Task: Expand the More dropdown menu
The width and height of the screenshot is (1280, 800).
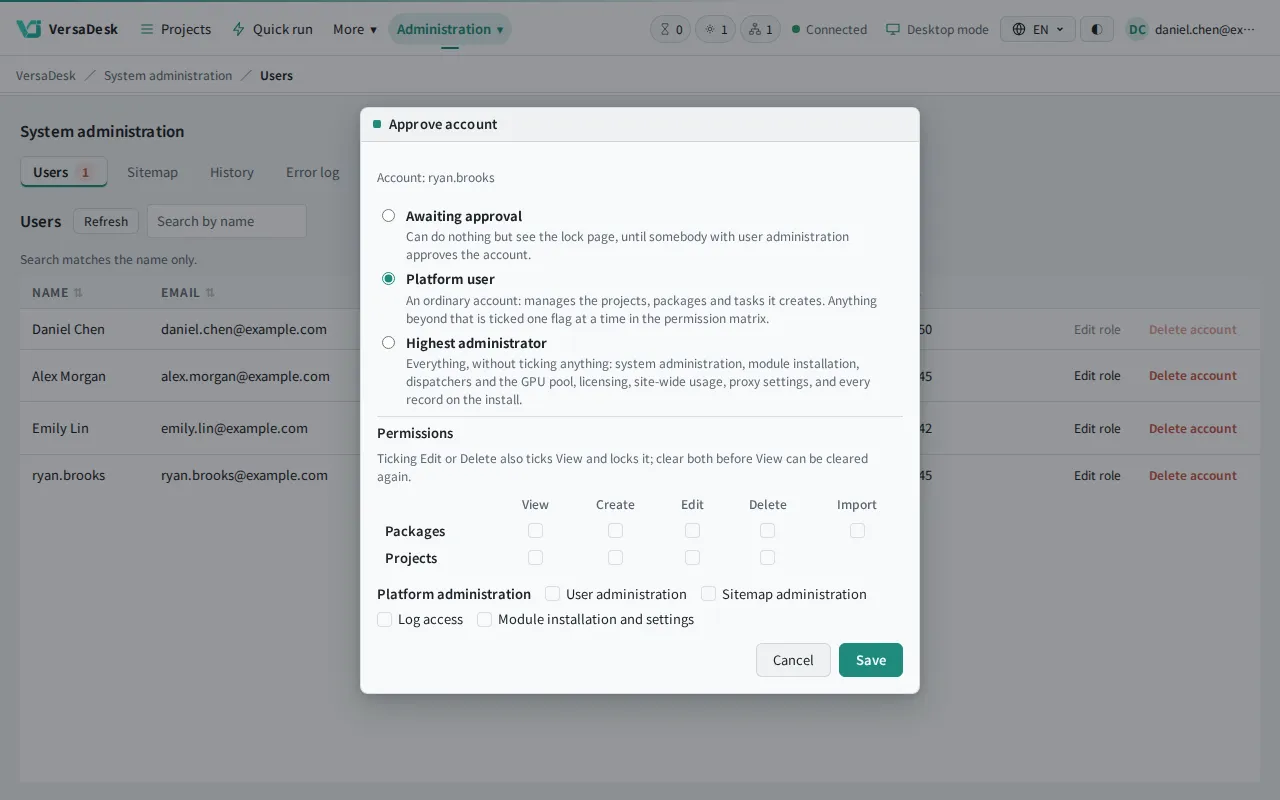Action: tap(355, 29)
